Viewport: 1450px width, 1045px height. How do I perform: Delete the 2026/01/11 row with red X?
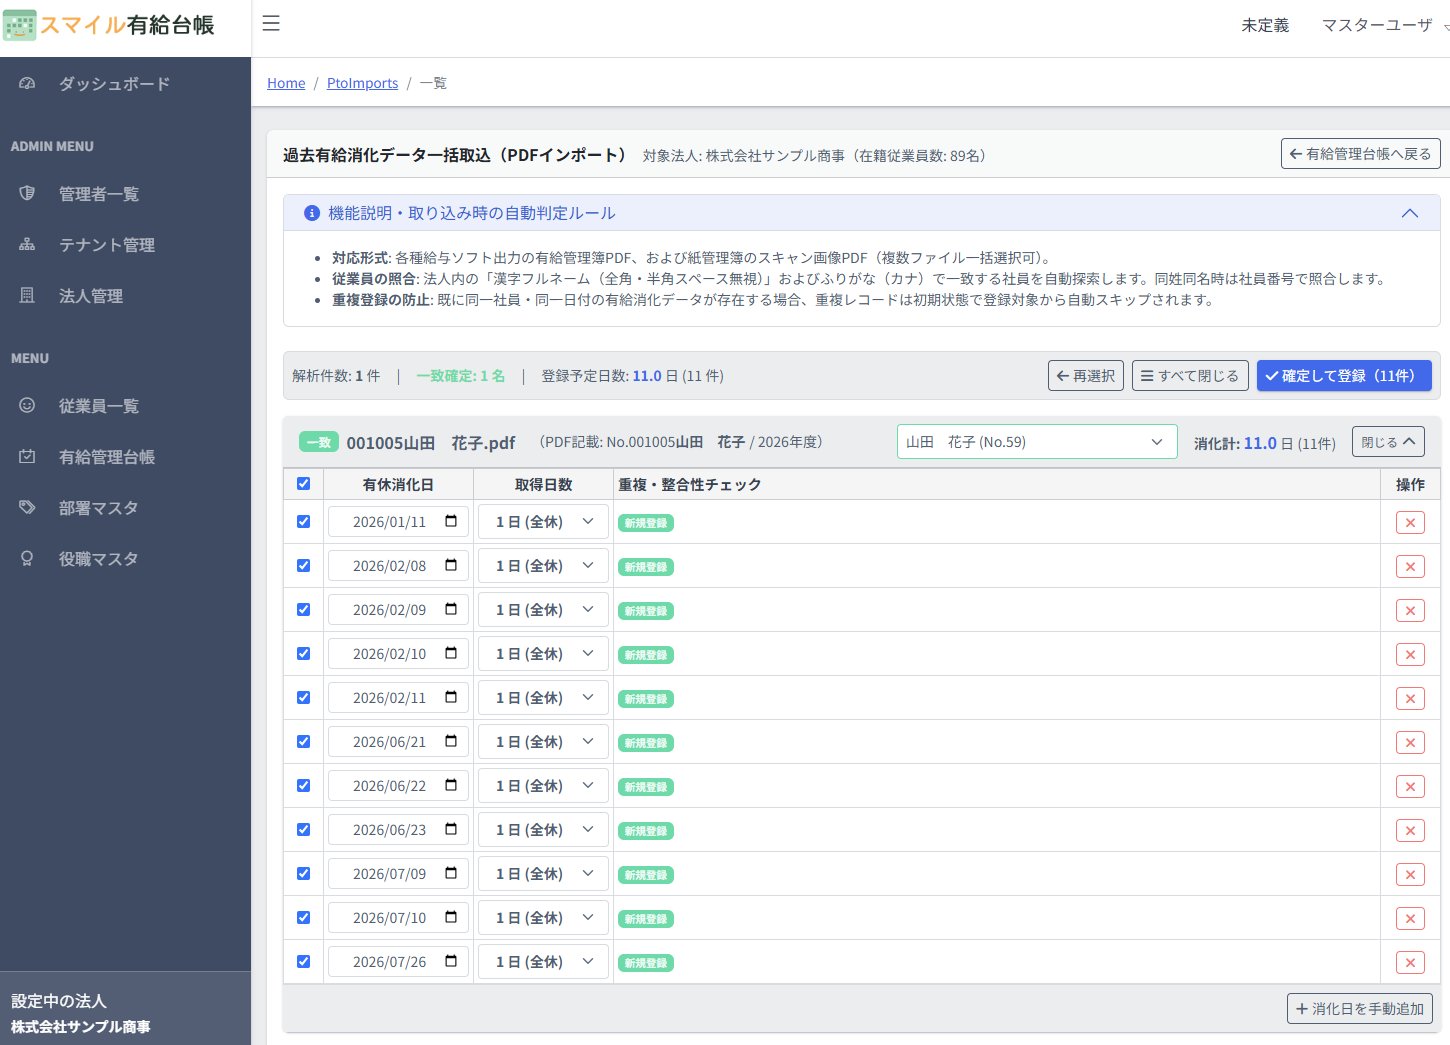click(1410, 522)
